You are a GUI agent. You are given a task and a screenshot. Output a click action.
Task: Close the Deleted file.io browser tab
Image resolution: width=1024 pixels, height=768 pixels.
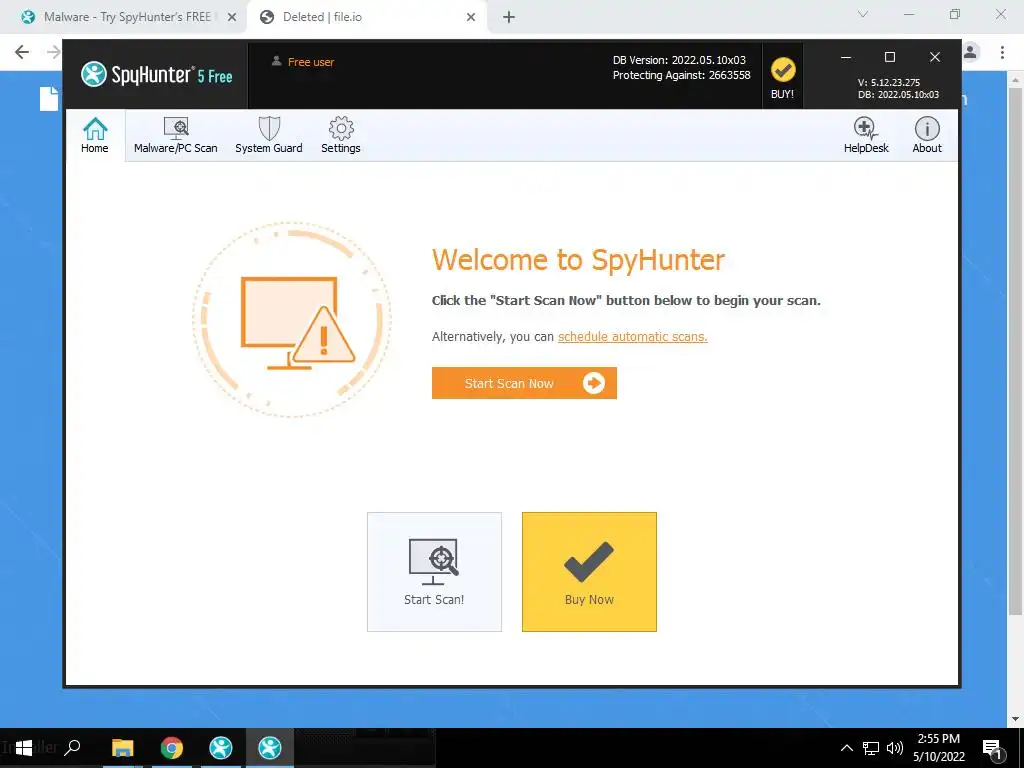click(471, 18)
